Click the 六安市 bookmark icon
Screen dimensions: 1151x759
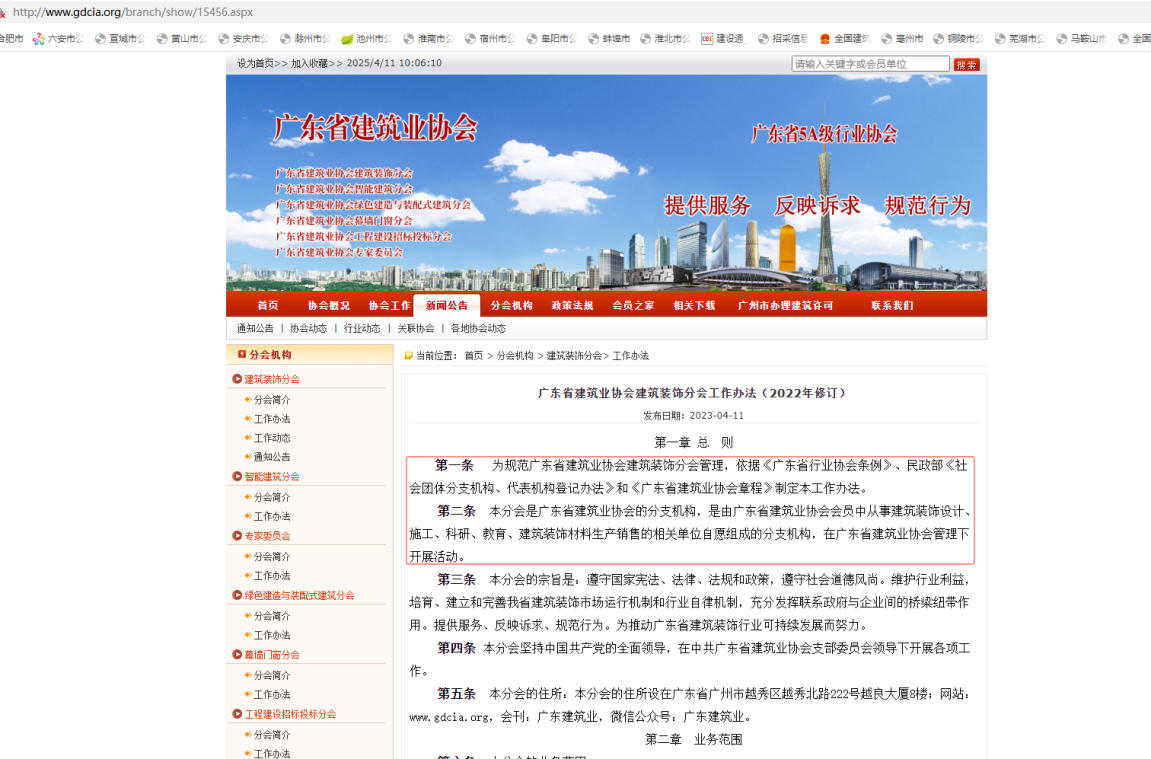click(39, 39)
